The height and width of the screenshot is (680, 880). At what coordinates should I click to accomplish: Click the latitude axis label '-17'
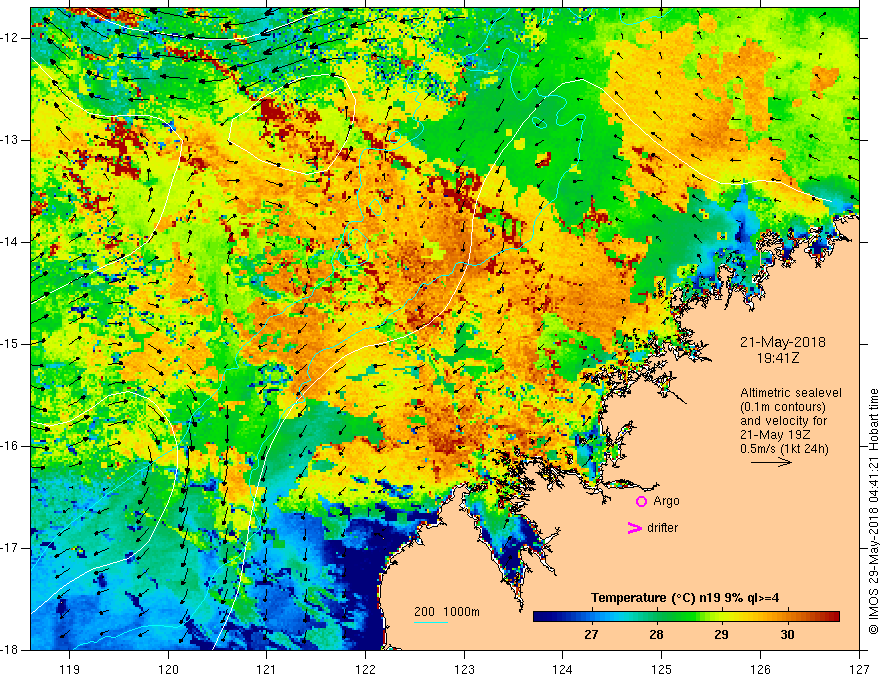coord(10,548)
